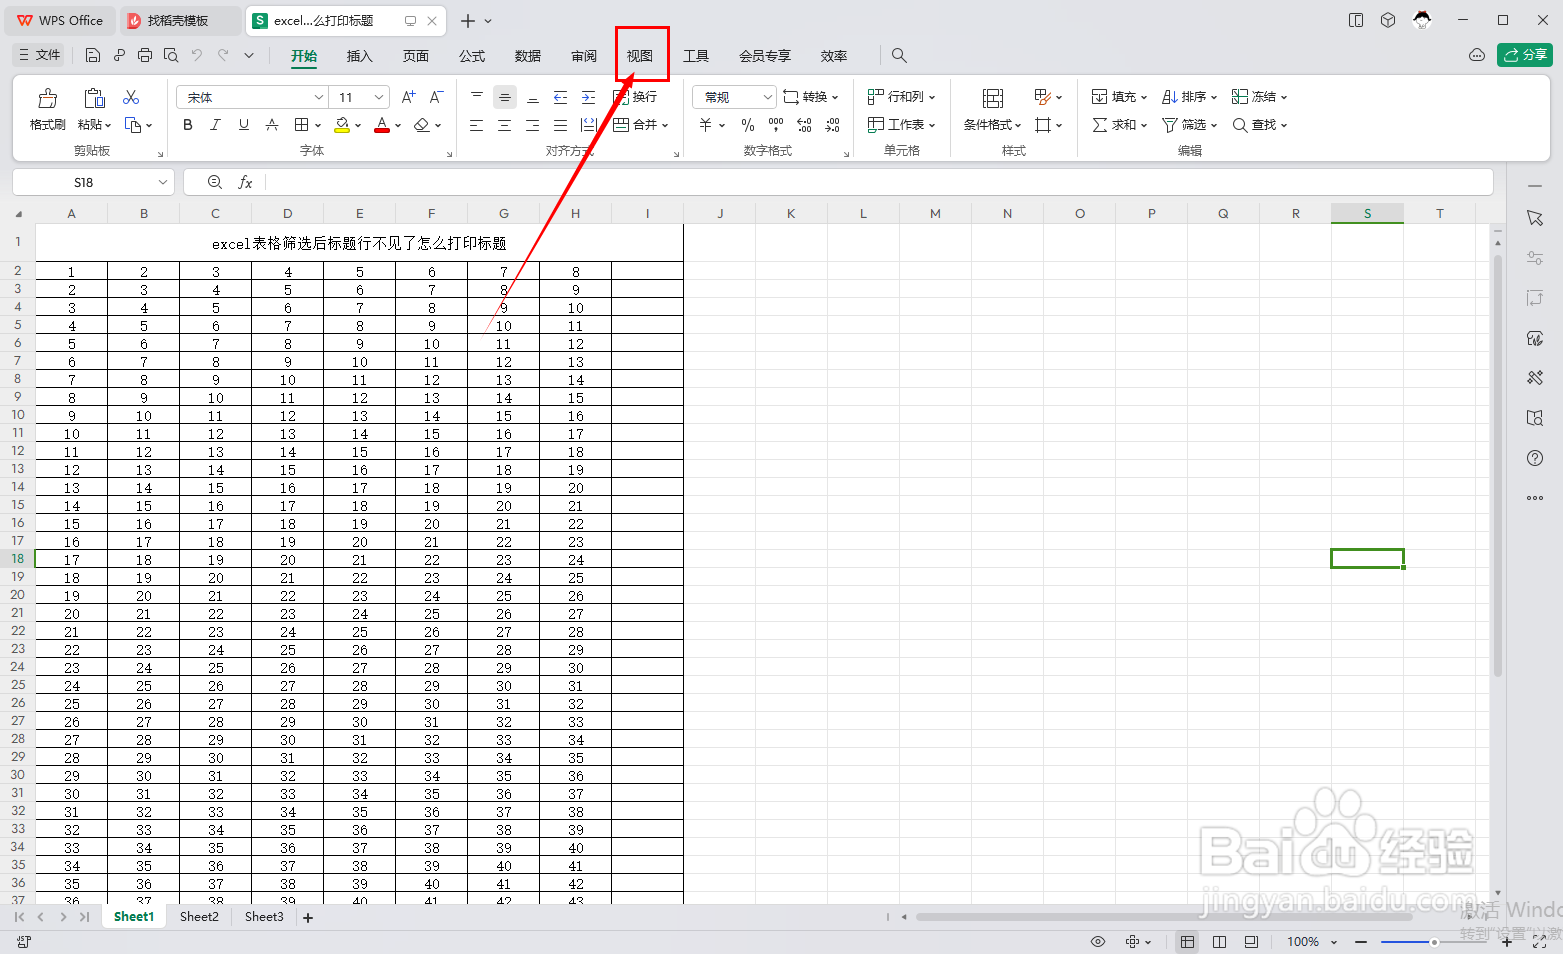Click the Find (查找) button
The width and height of the screenshot is (1563, 954).
click(1259, 125)
